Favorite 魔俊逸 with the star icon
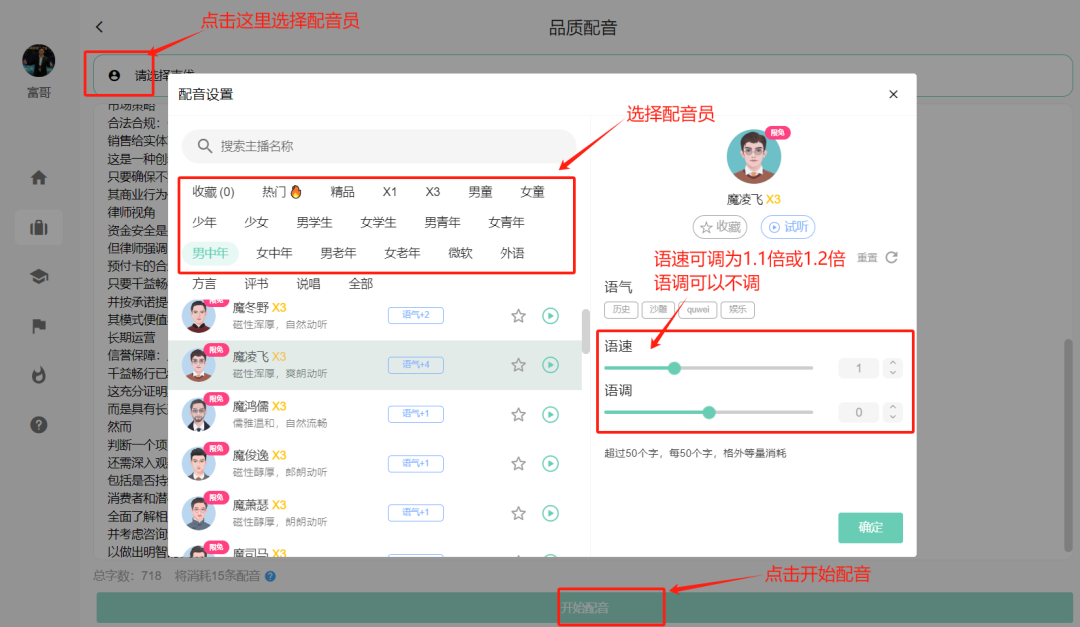1080x627 pixels. pyautogui.click(x=519, y=464)
